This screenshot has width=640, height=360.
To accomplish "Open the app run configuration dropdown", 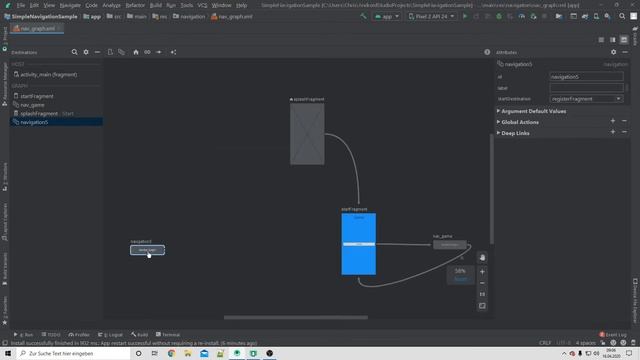I will [x=387, y=16].
